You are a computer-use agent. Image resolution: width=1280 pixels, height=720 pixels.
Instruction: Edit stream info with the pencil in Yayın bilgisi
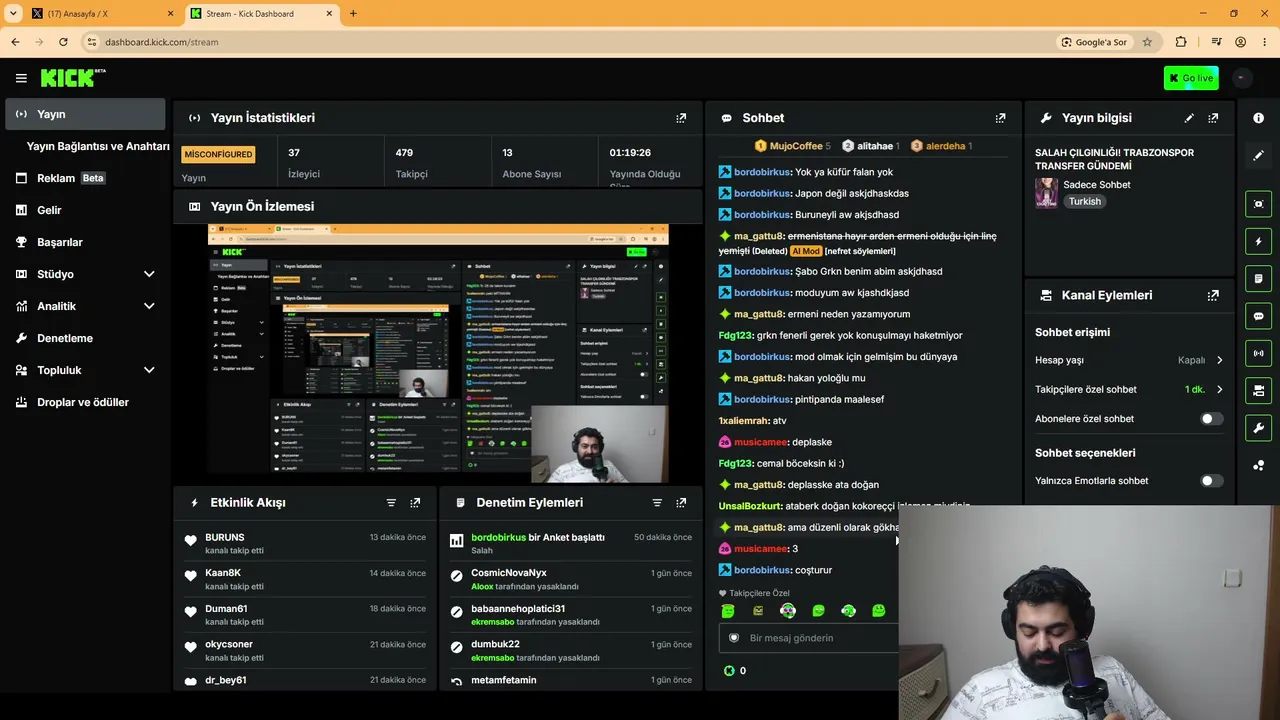[x=1189, y=118]
